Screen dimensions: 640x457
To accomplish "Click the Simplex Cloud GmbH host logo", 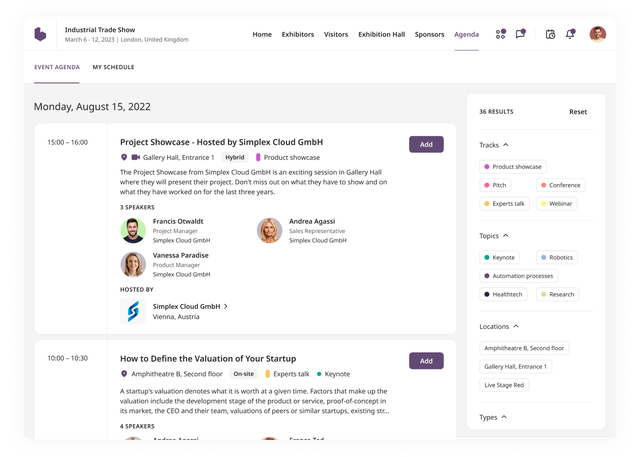I will pos(133,312).
